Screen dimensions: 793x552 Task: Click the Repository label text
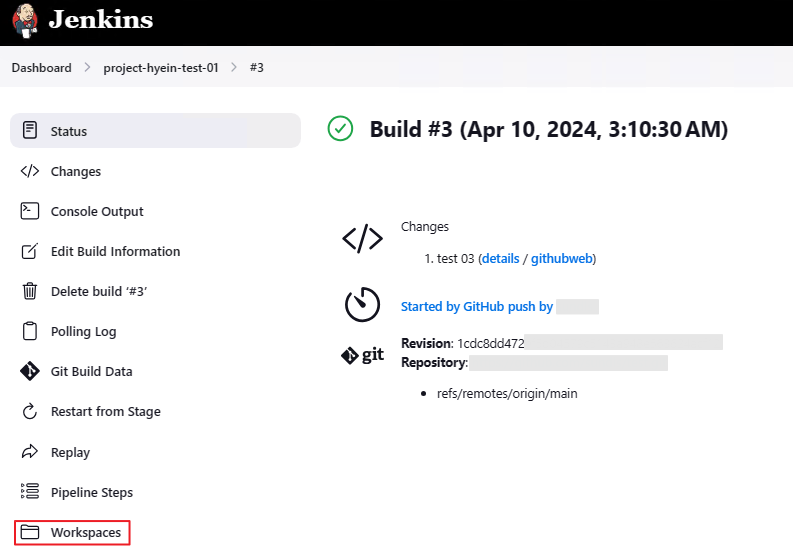click(x=434, y=363)
